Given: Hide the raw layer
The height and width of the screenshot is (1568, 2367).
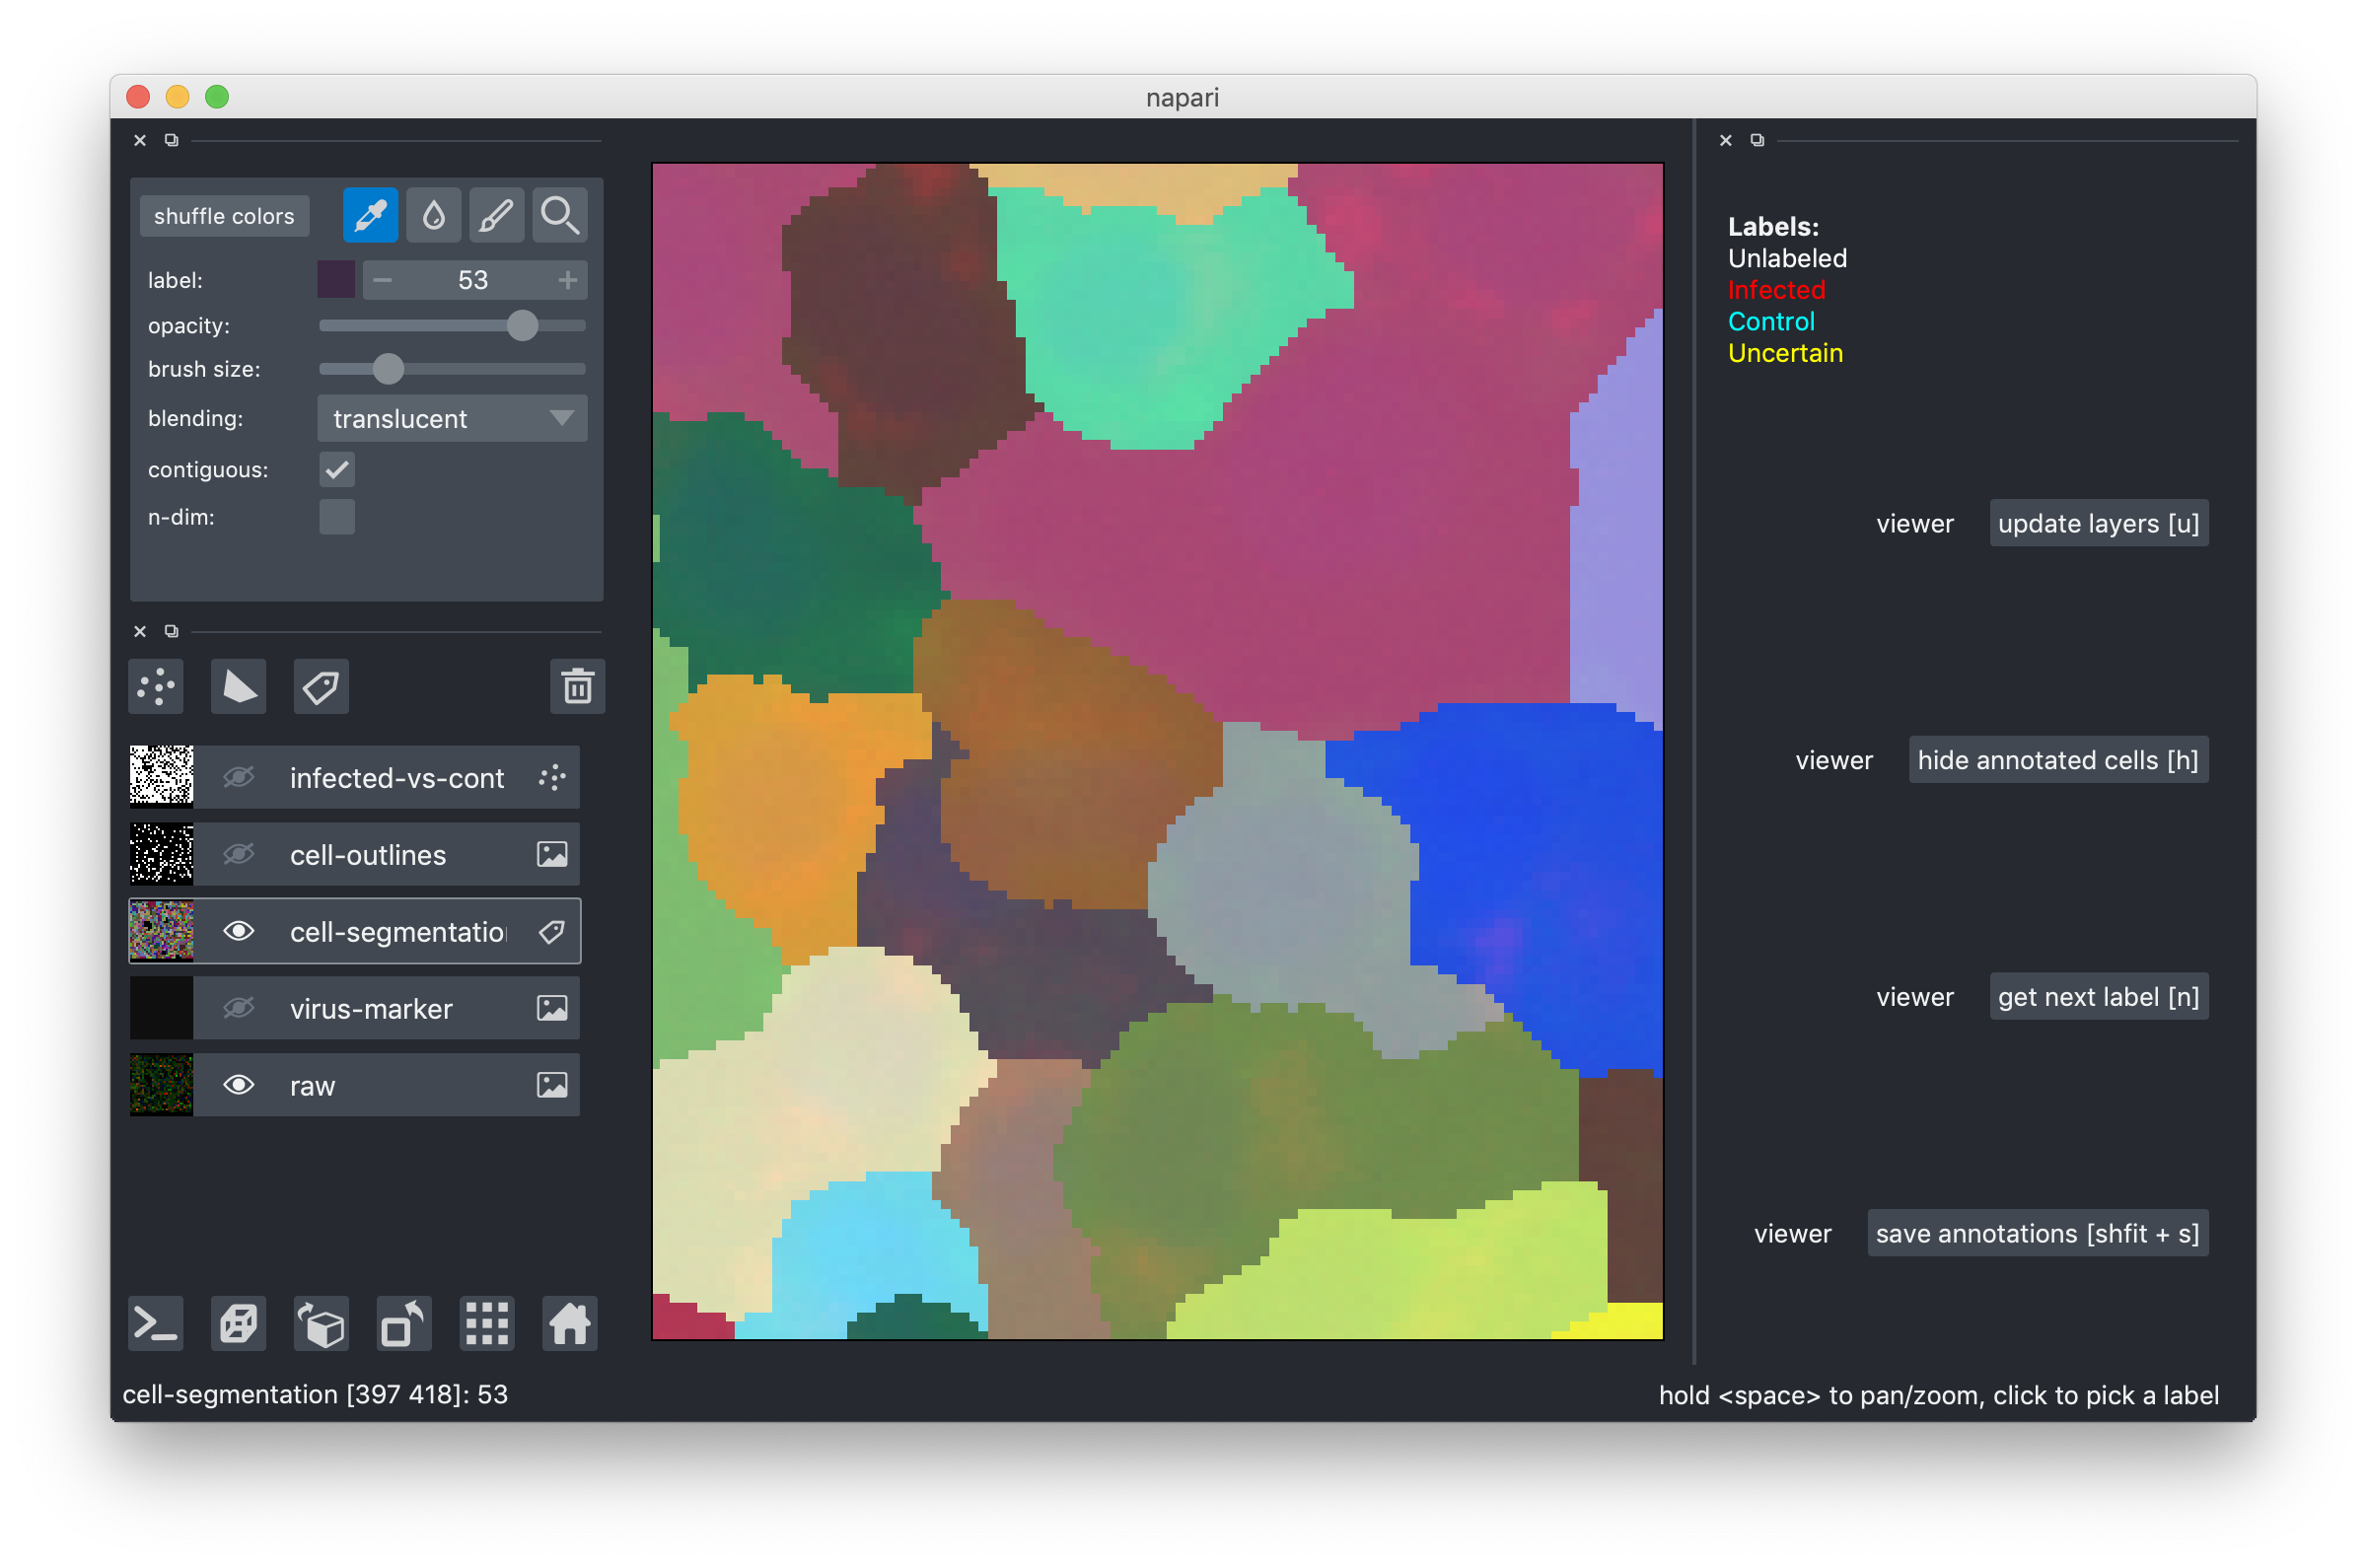Looking at the screenshot, I should (238, 1085).
